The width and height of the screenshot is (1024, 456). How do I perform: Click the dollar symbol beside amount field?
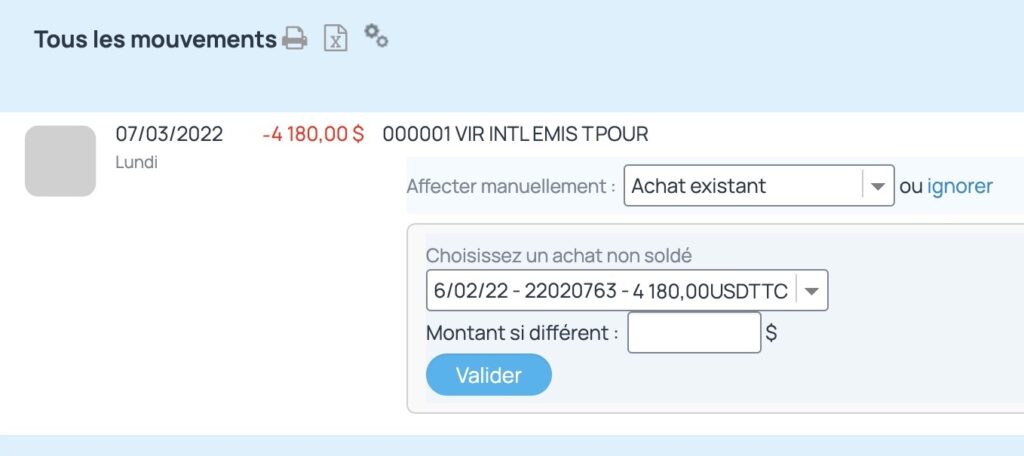coord(771,333)
